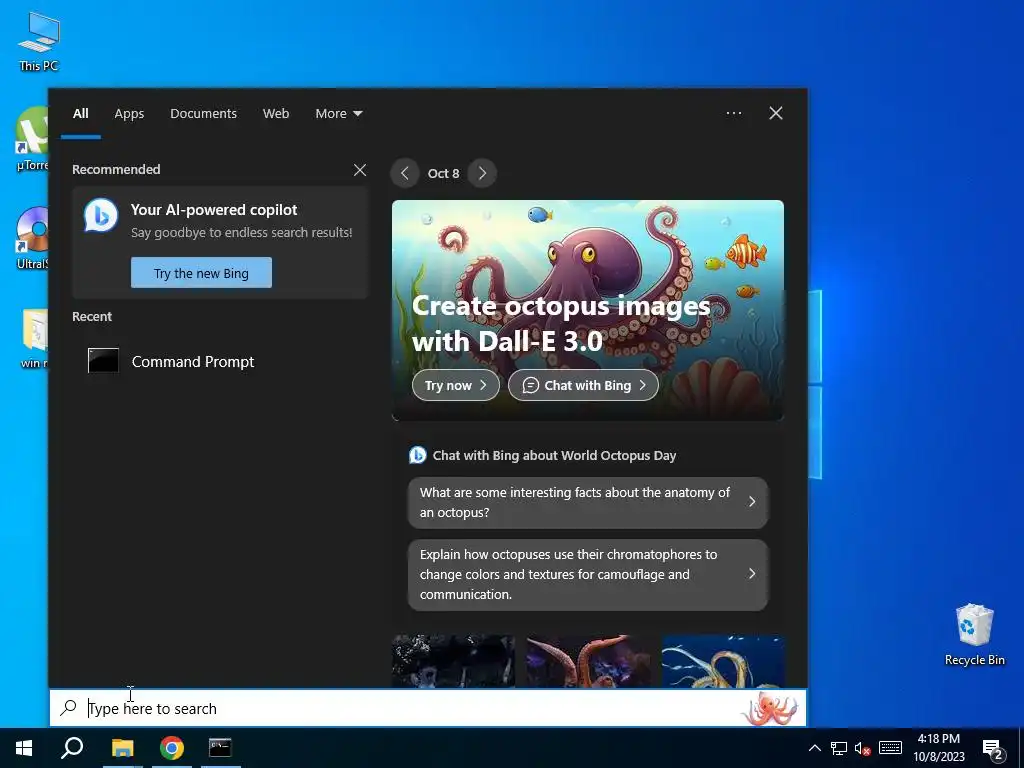This screenshot has width=1024, height=768.
Task: Open This PC desktop icon
Action: click(39, 40)
